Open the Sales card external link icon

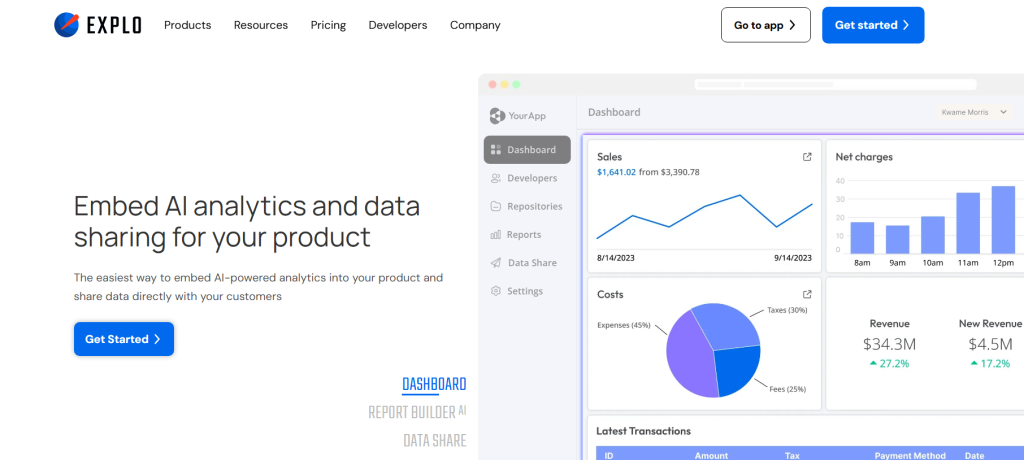coord(807,157)
